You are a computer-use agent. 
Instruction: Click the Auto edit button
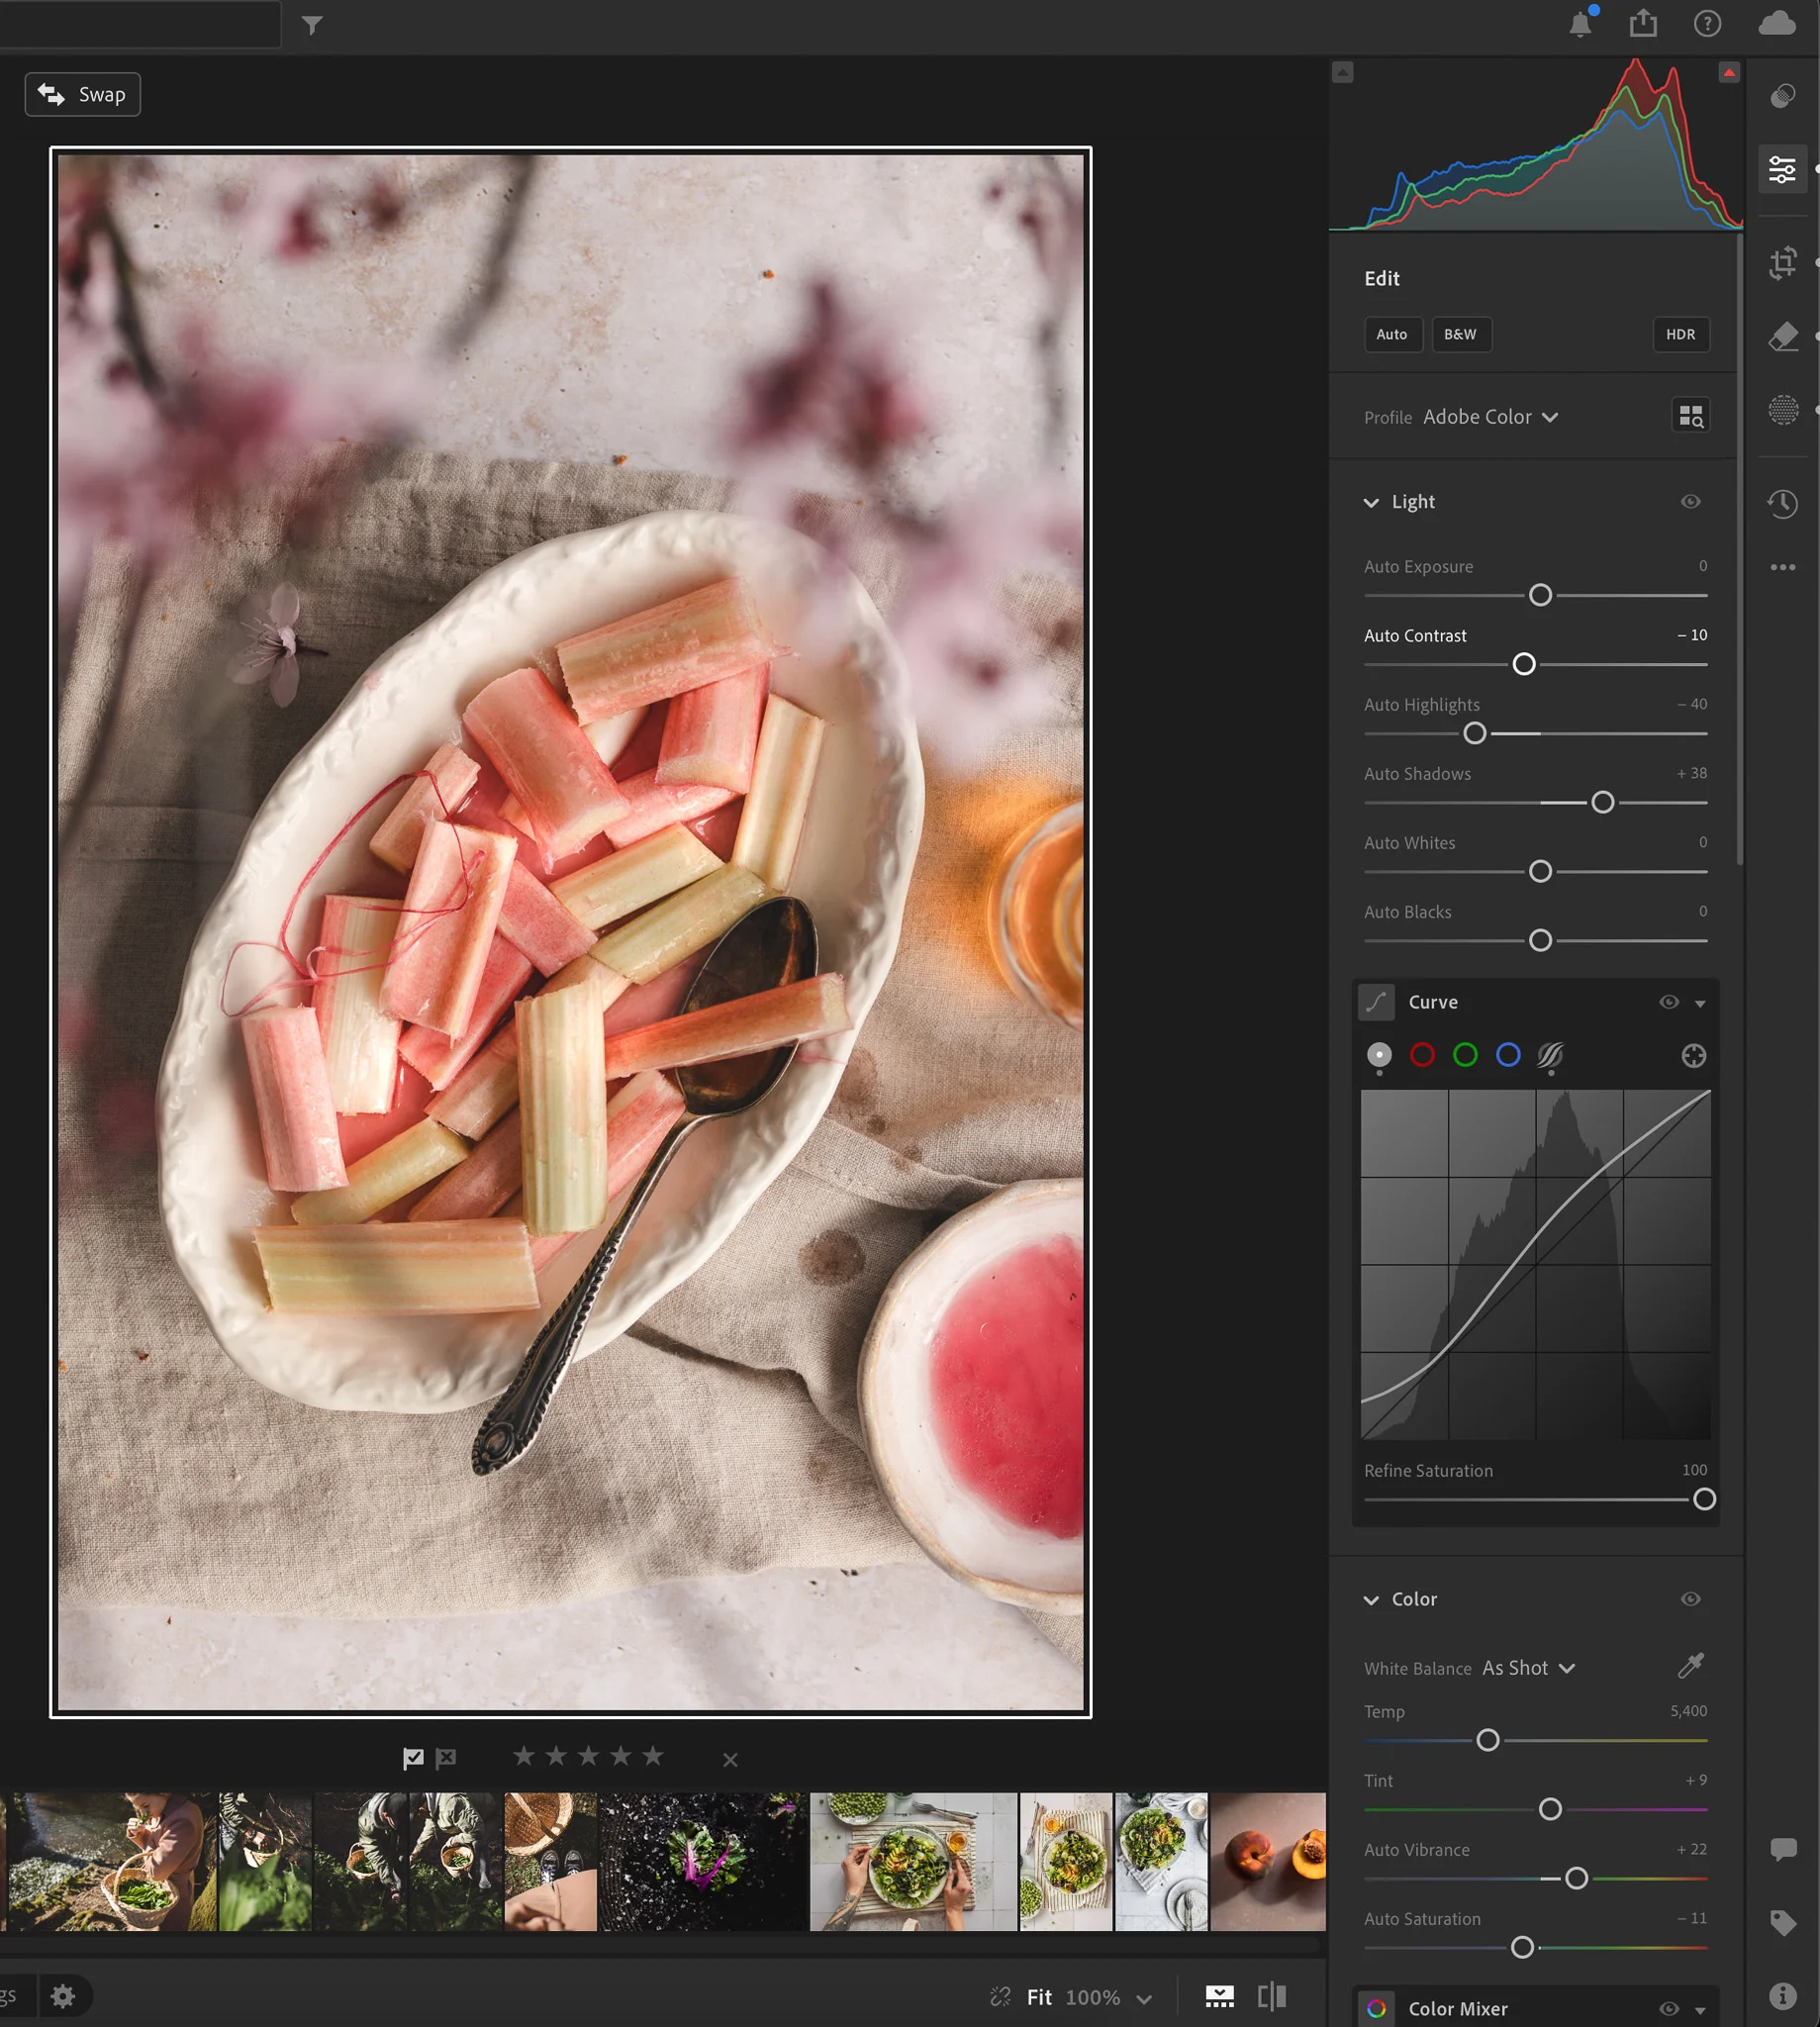[1391, 335]
